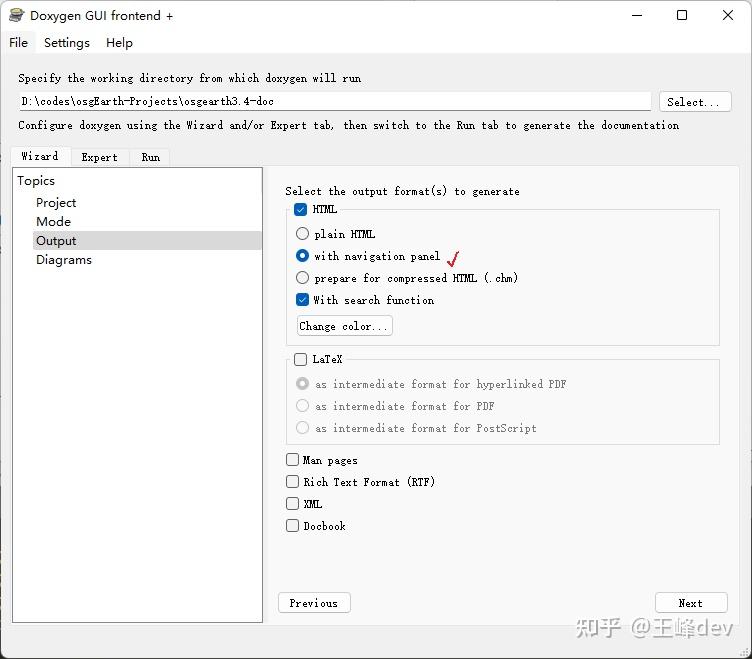Enable Rich Text Format (RTF) output
Image resolution: width=752 pixels, height=659 pixels.
pos(293,482)
